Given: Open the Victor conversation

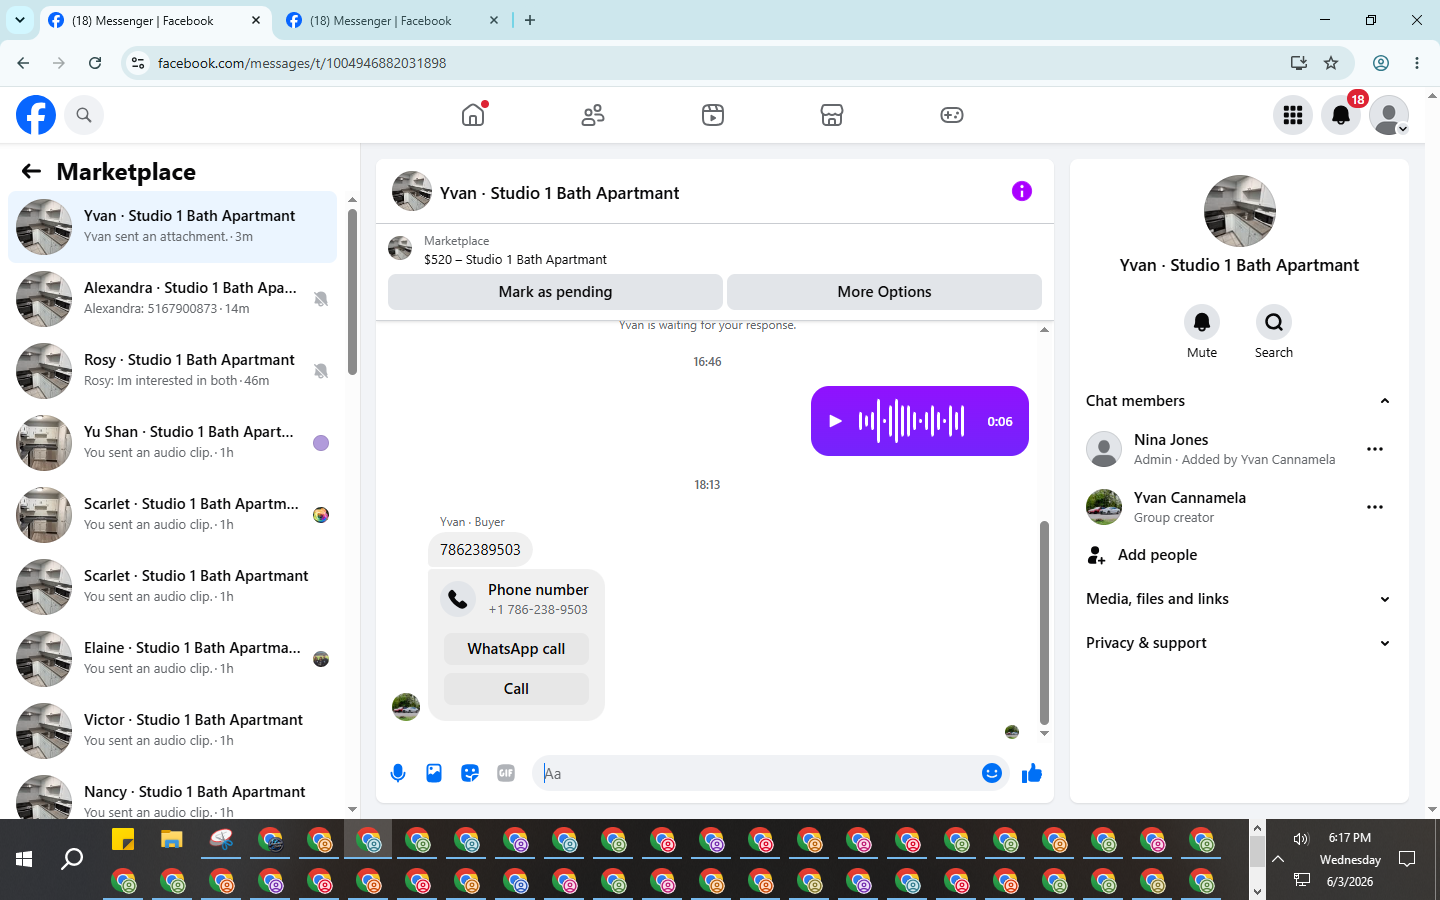Looking at the screenshot, I should click(172, 731).
